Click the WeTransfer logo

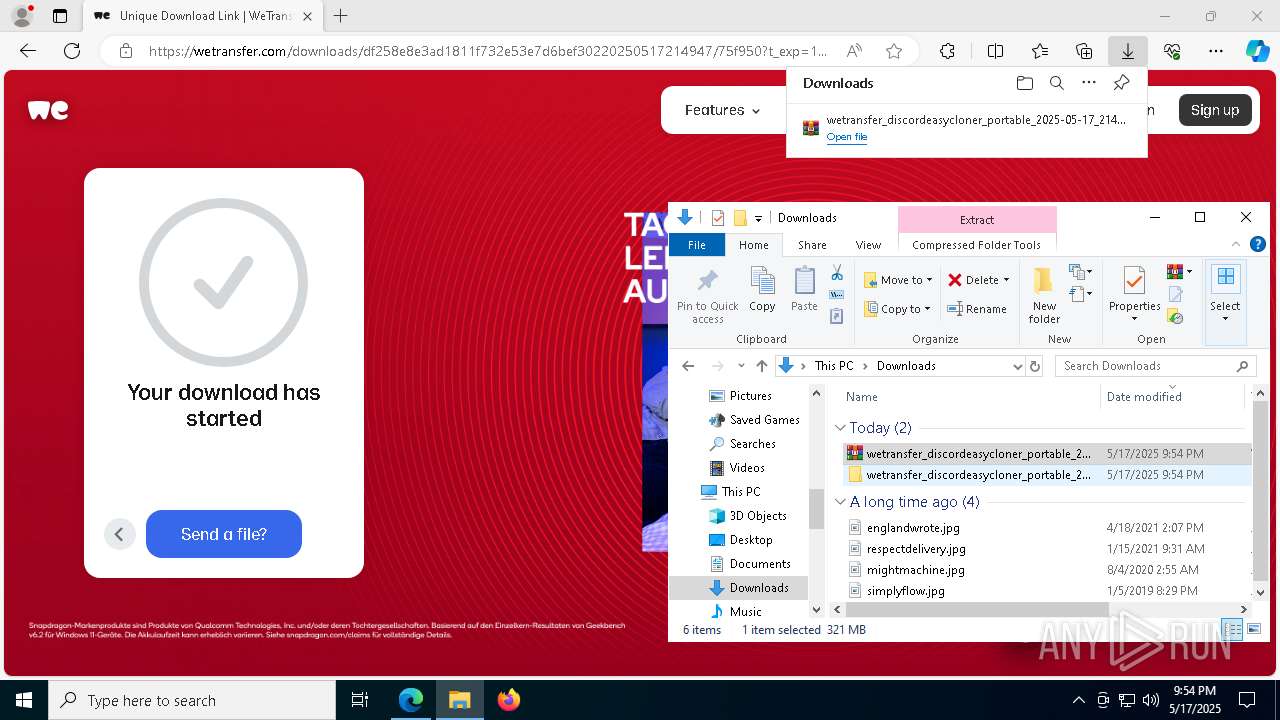coord(48,110)
